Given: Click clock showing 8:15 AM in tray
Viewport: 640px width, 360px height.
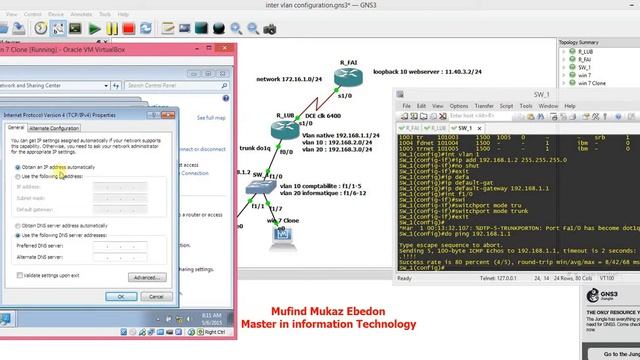Looking at the screenshot, I should (212, 319).
